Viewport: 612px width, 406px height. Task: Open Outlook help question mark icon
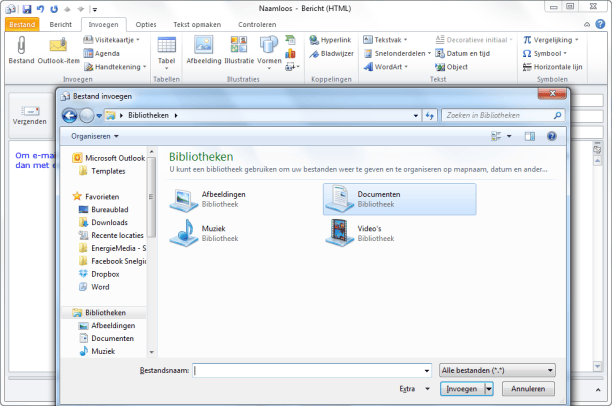point(600,24)
